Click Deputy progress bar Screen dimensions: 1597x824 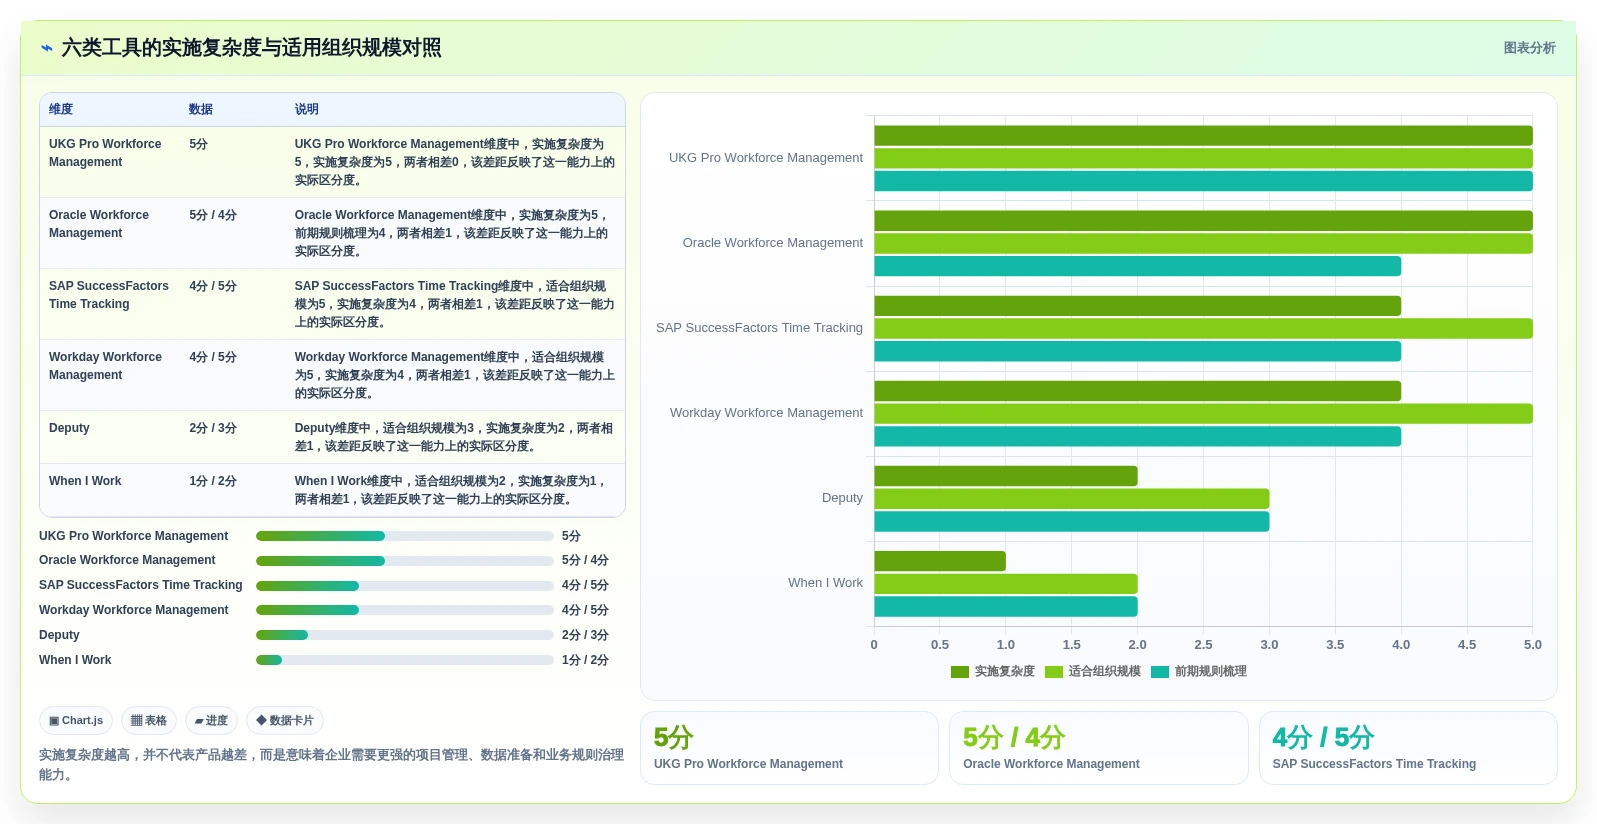(x=405, y=635)
